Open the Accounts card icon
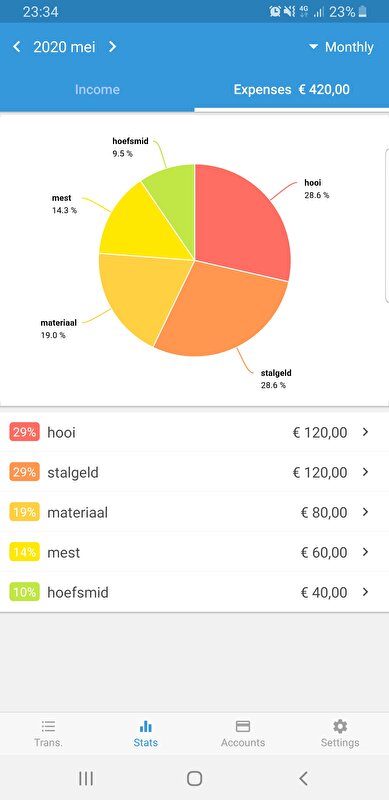 [x=243, y=726]
